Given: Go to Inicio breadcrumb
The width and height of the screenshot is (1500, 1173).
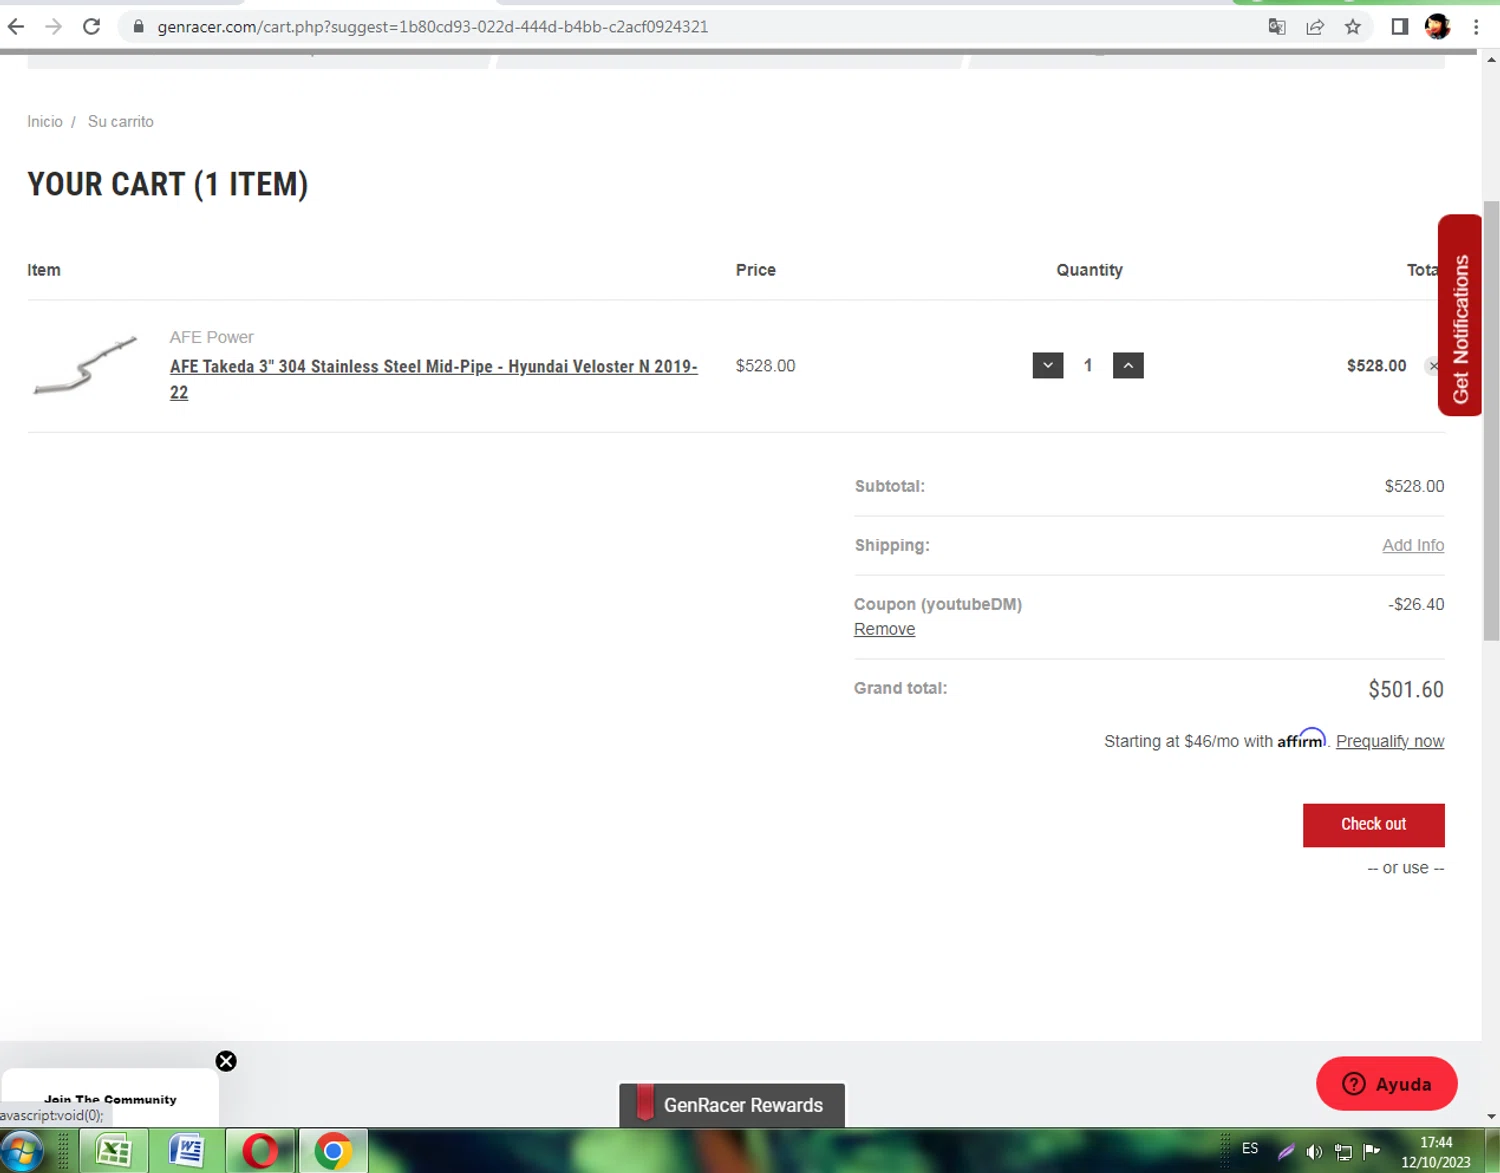Looking at the screenshot, I should click(x=45, y=121).
